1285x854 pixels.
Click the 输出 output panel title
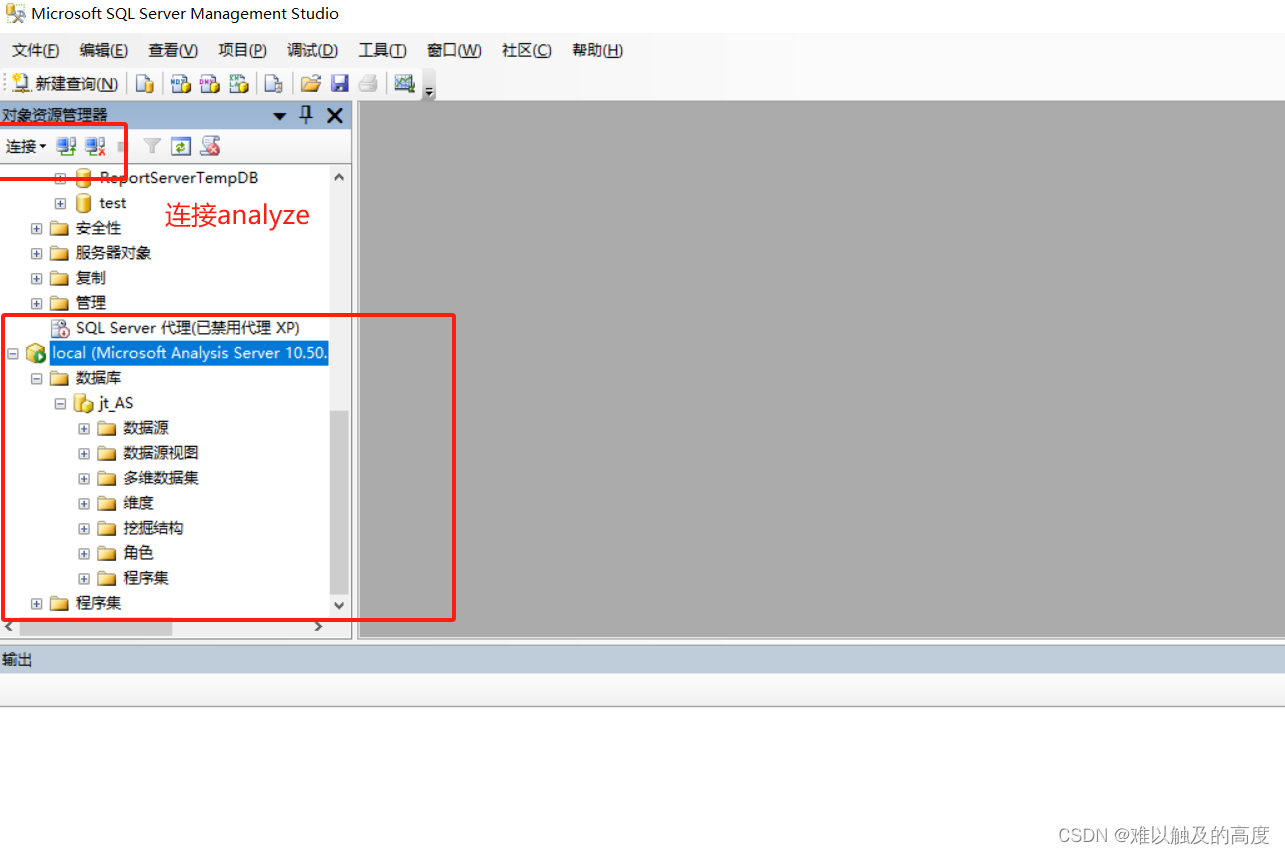pos(17,660)
